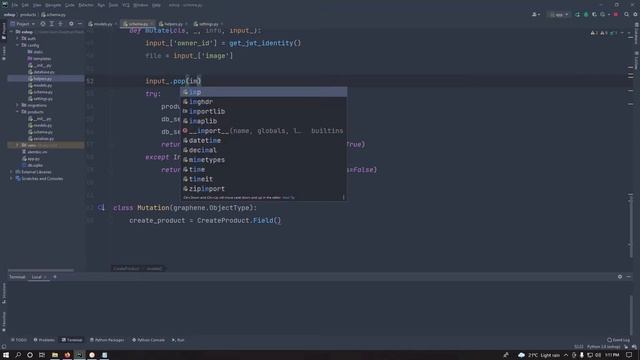Open the Terminal panel settings gear
The height and width of the screenshot is (360, 640).
(620, 277)
